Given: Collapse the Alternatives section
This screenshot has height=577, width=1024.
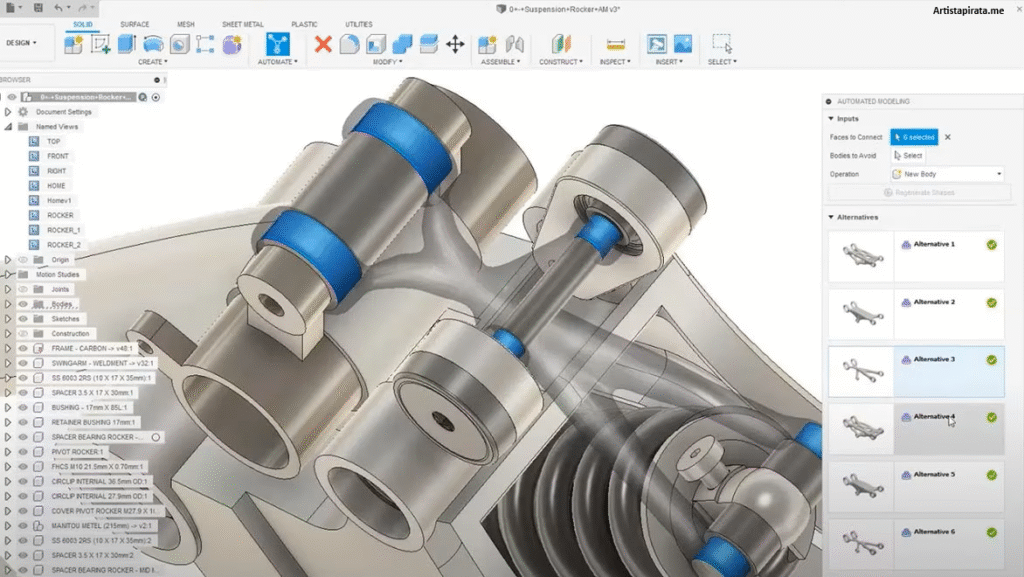Looking at the screenshot, I should click(829, 217).
